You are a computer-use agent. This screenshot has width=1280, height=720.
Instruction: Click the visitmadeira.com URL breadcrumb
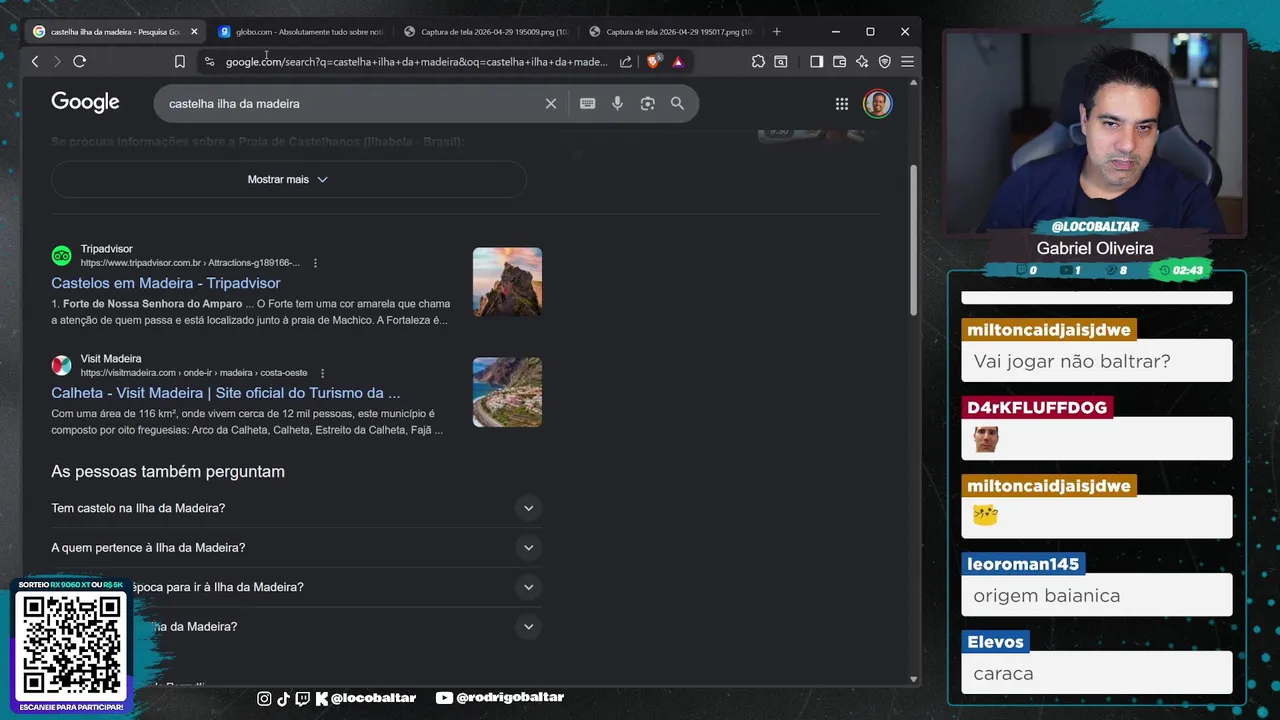coord(194,373)
